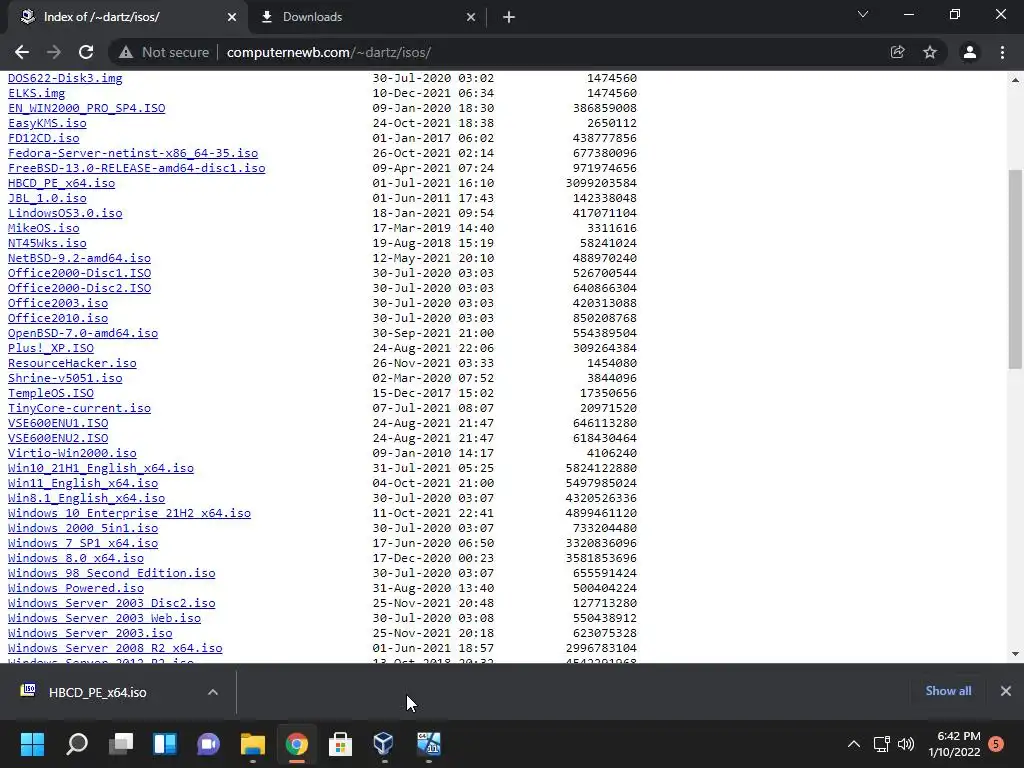The width and height of the screenshot is (1024, 768).
Task: Bookmark this page with the star icon
Action: click(x=930, y=52)
